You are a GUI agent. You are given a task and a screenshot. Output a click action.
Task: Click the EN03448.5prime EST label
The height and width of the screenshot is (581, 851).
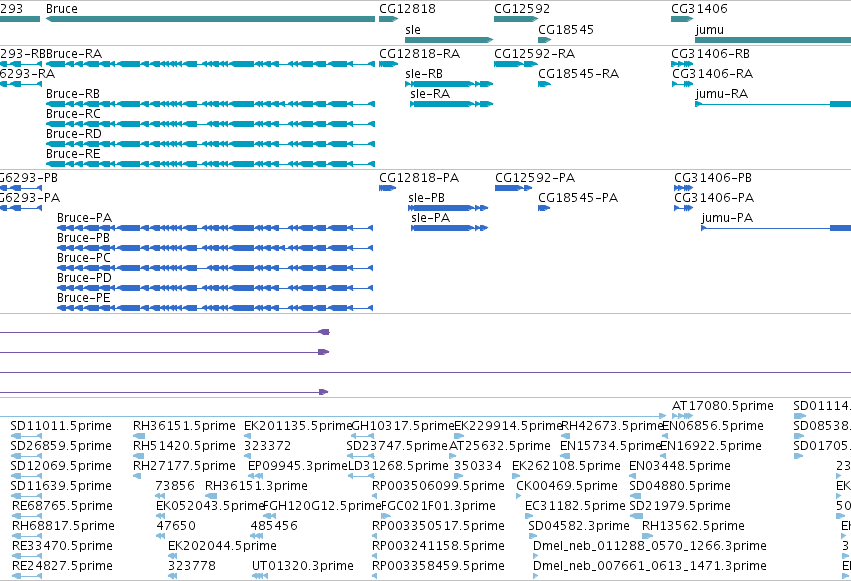coord(679,466)
